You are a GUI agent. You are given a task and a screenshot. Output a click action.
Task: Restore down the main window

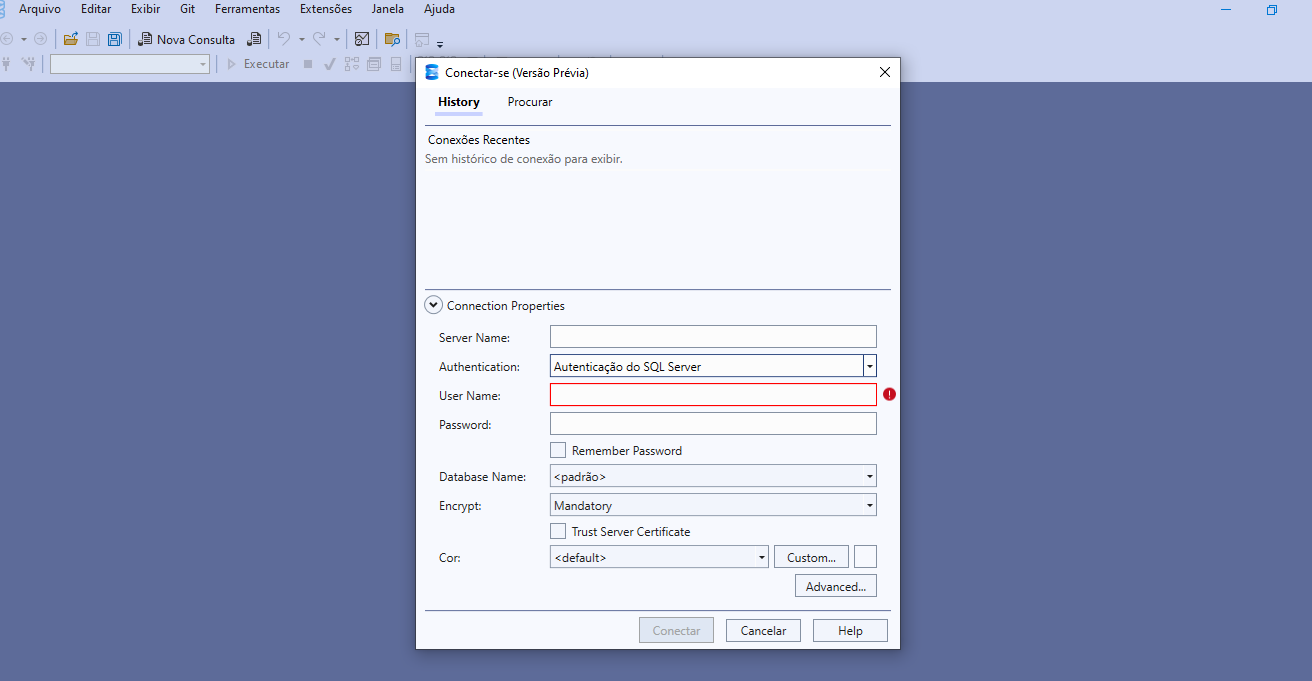pos(1272,10)
